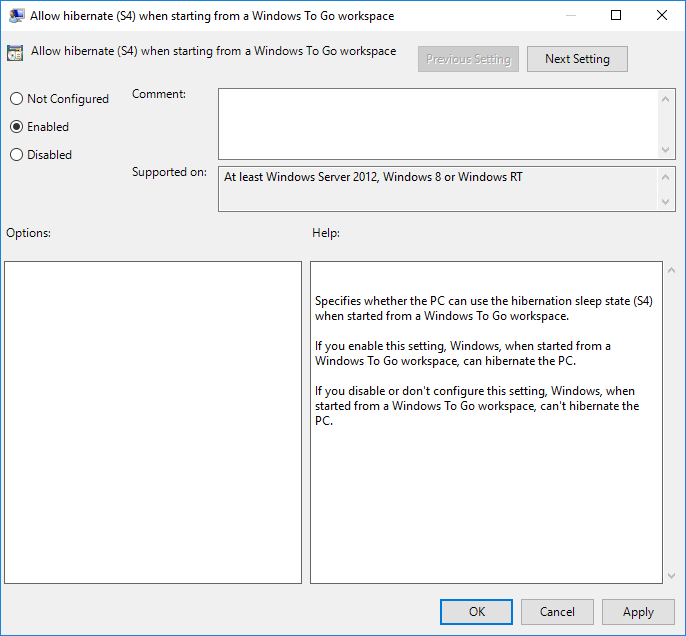Click the 'Options:' label
686x636 pixels.
pyautogui.click(x=28, y=233)
